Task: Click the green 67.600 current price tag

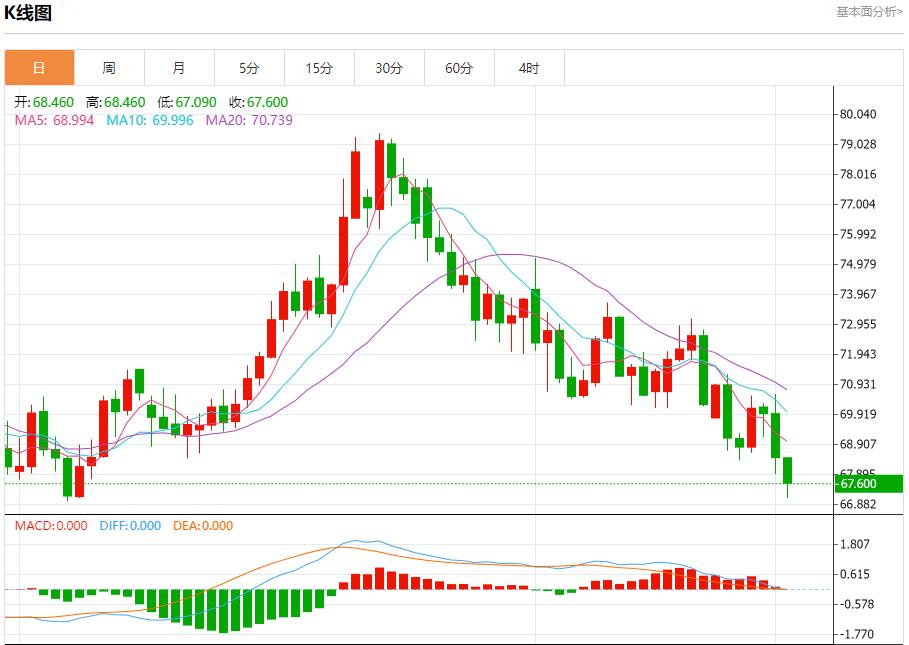Action: click(x=858, y=484)
